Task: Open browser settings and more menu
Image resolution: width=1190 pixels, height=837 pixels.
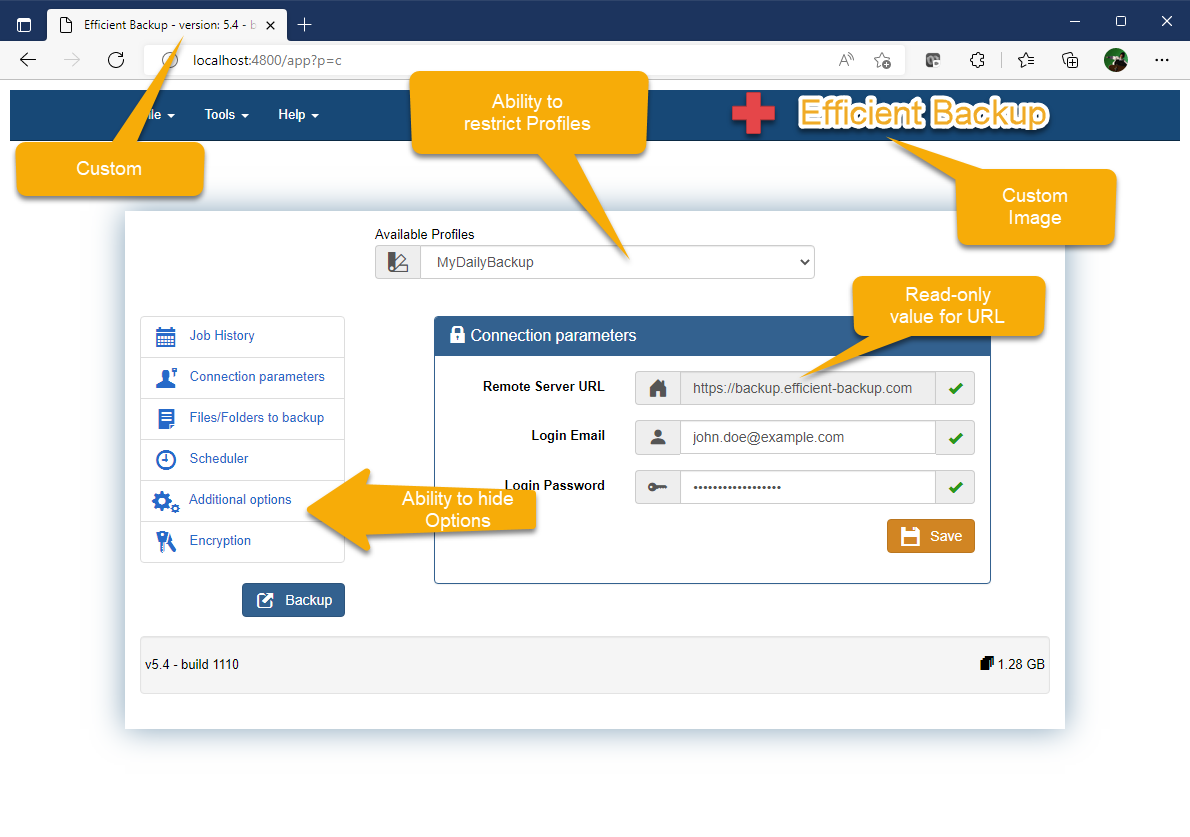Action: point(1162,60)
